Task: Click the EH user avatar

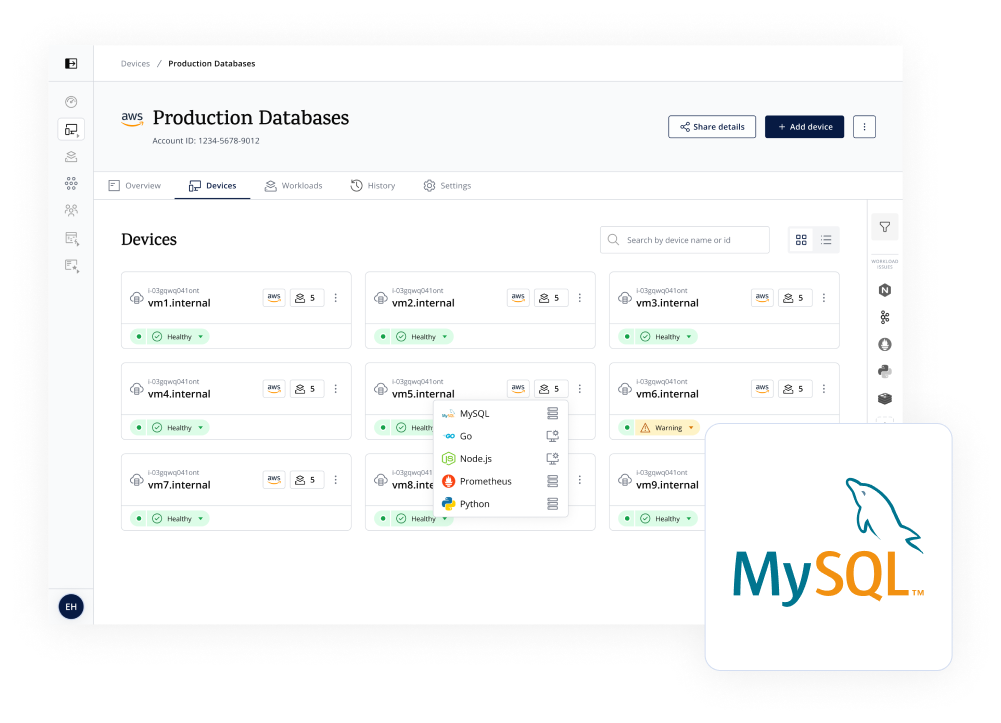Action: point(71,606)
